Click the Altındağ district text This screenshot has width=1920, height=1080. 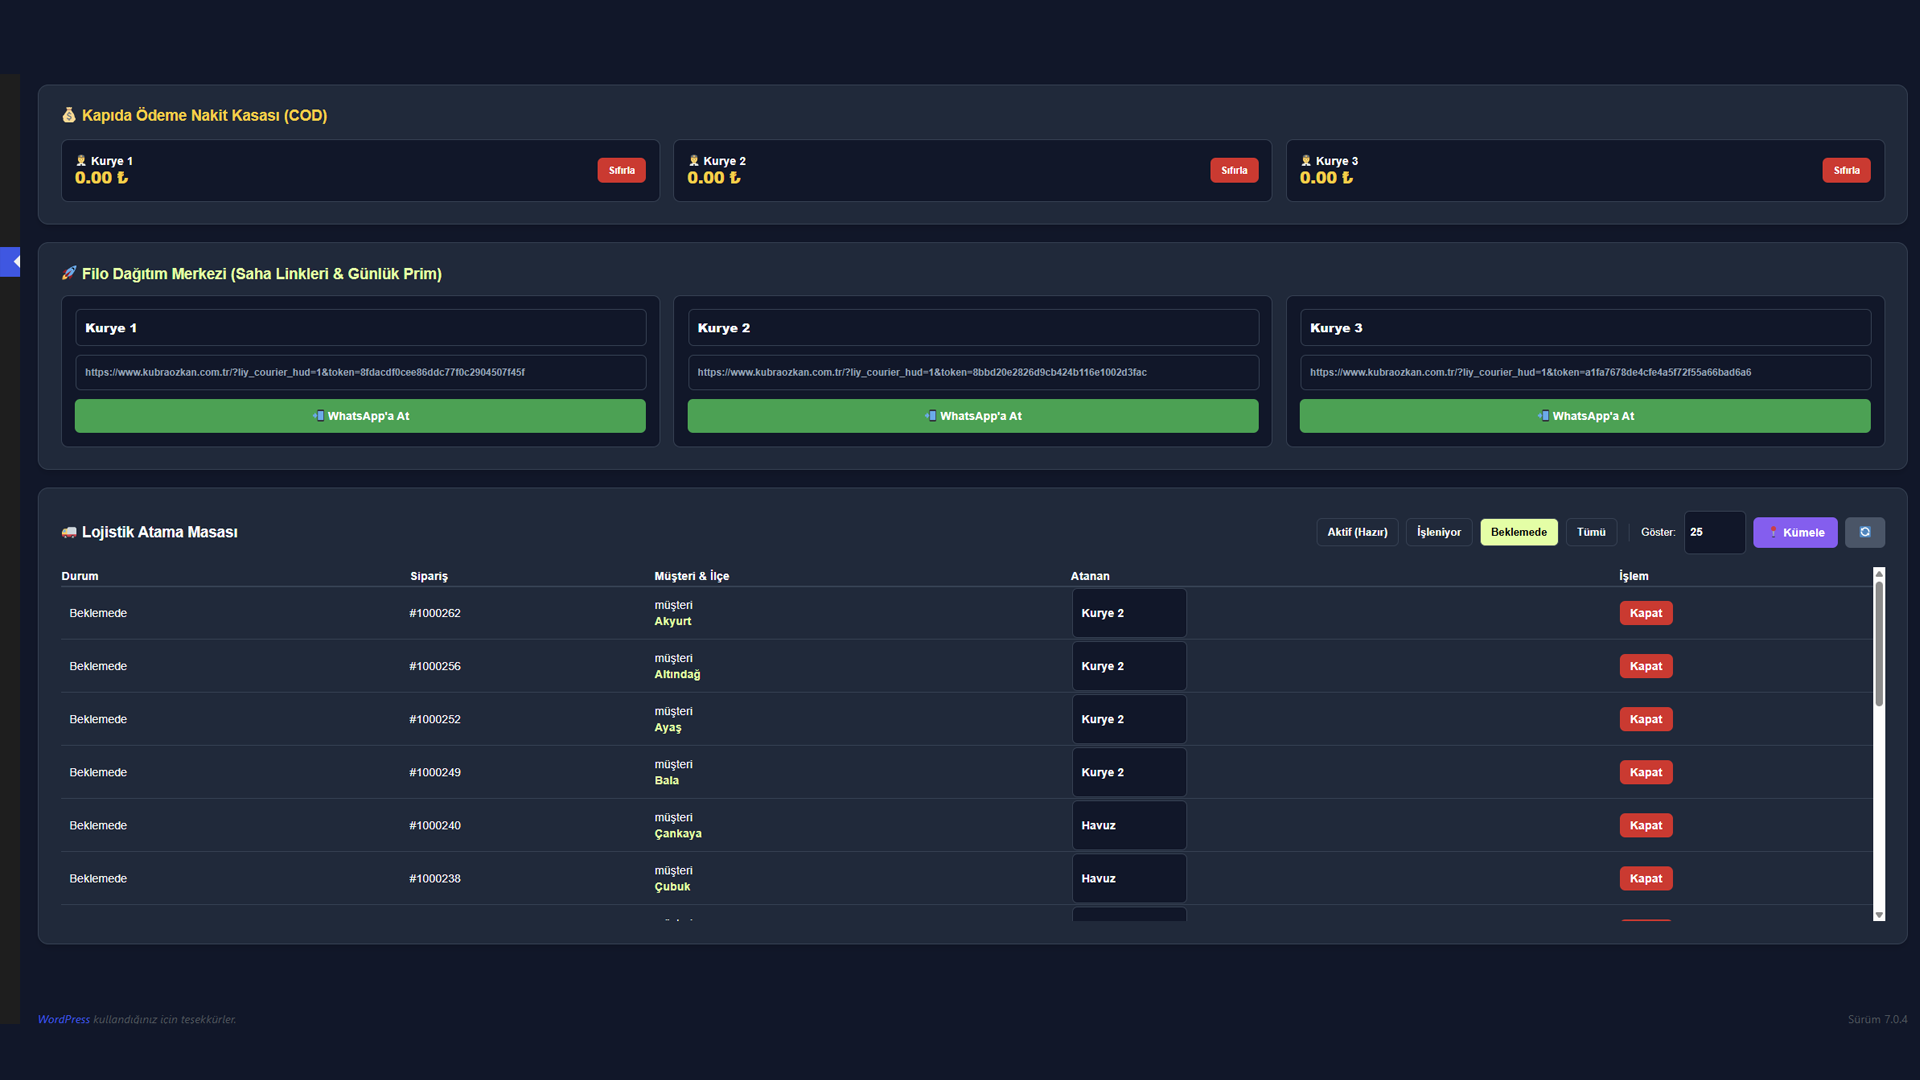coord(677,674)
